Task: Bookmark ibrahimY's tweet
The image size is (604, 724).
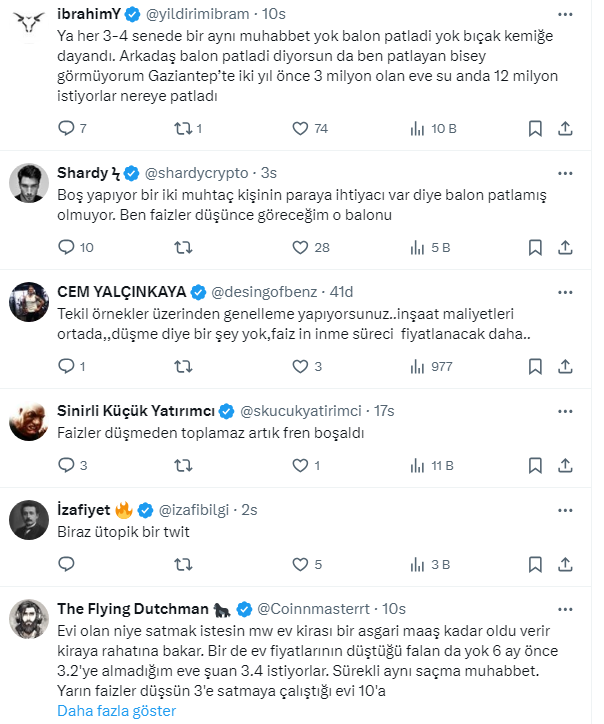Action: point(535,128)
